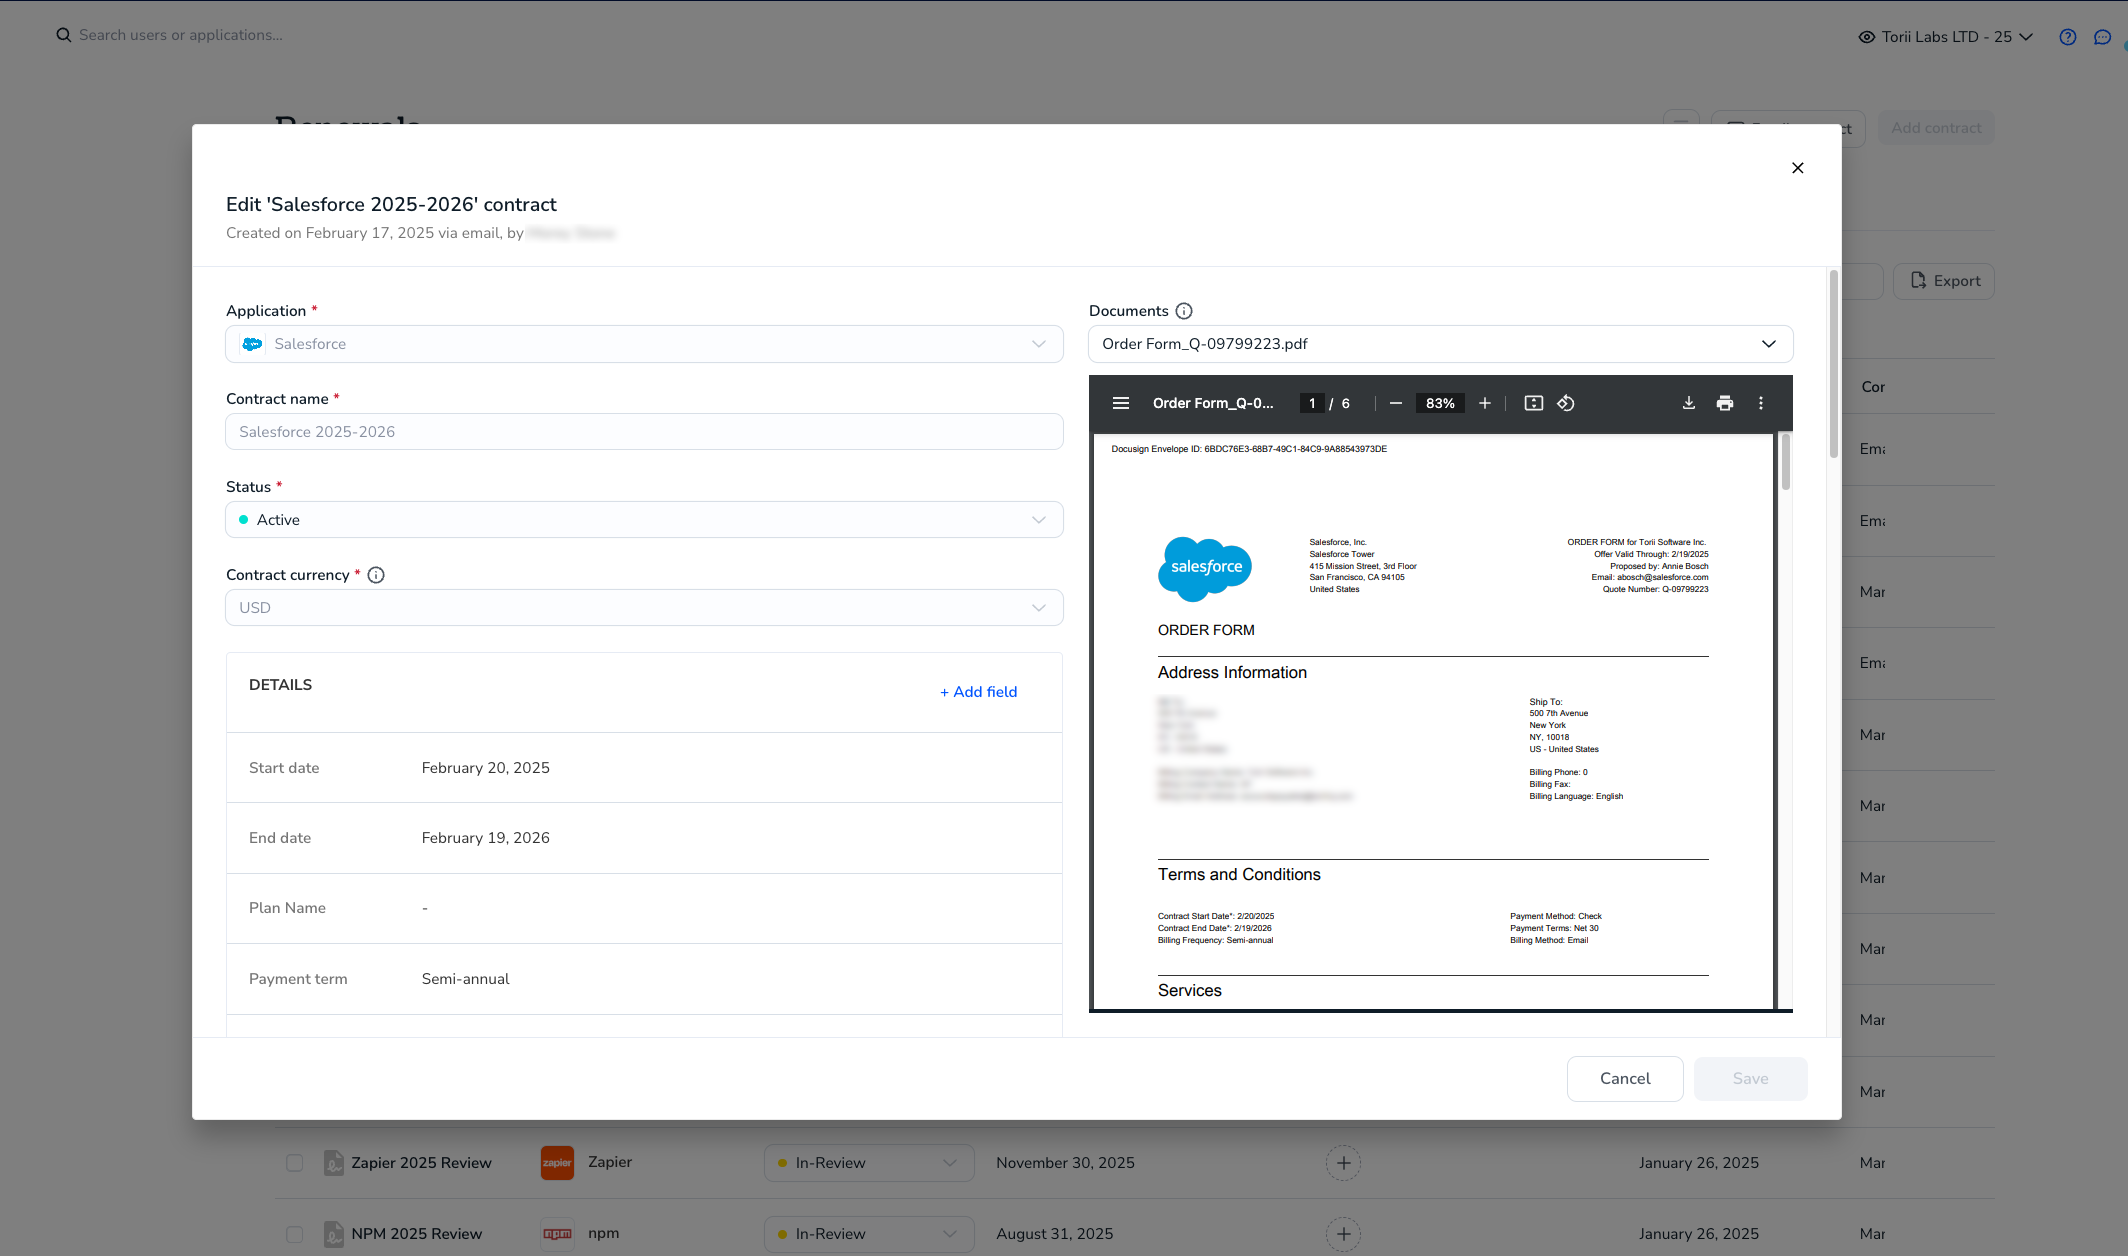This screenshot has height=1256, width=2128.
Task: Change Zapier row In-Review status dropdown
Action: (869, 1163)
